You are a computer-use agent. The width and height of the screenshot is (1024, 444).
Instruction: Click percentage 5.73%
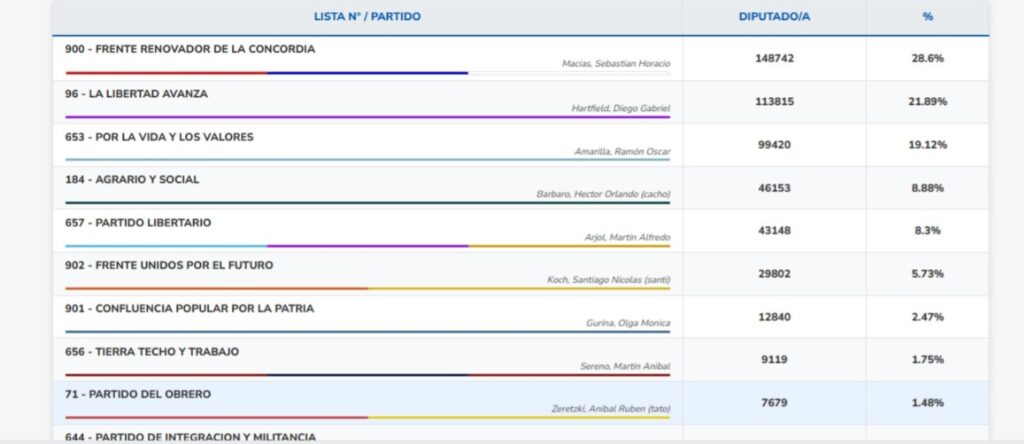coord(927,274)
